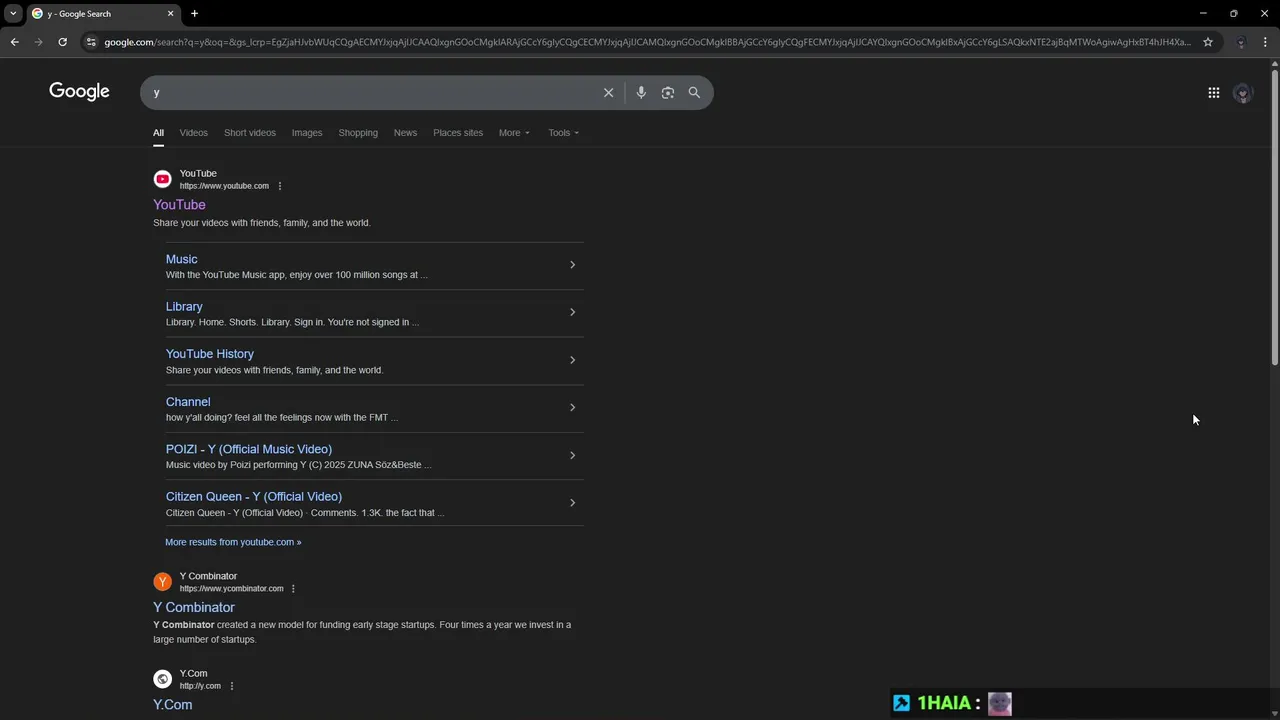The width and height of the screenshot is (1280, 720).
Task: Expand the Music sitelink chevron
Action: (x=572, y=265)
